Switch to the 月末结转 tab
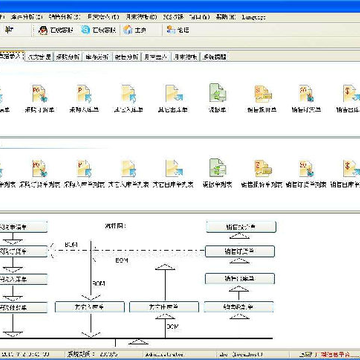Viewport: 360px width, 360px height. coord(185,57)
